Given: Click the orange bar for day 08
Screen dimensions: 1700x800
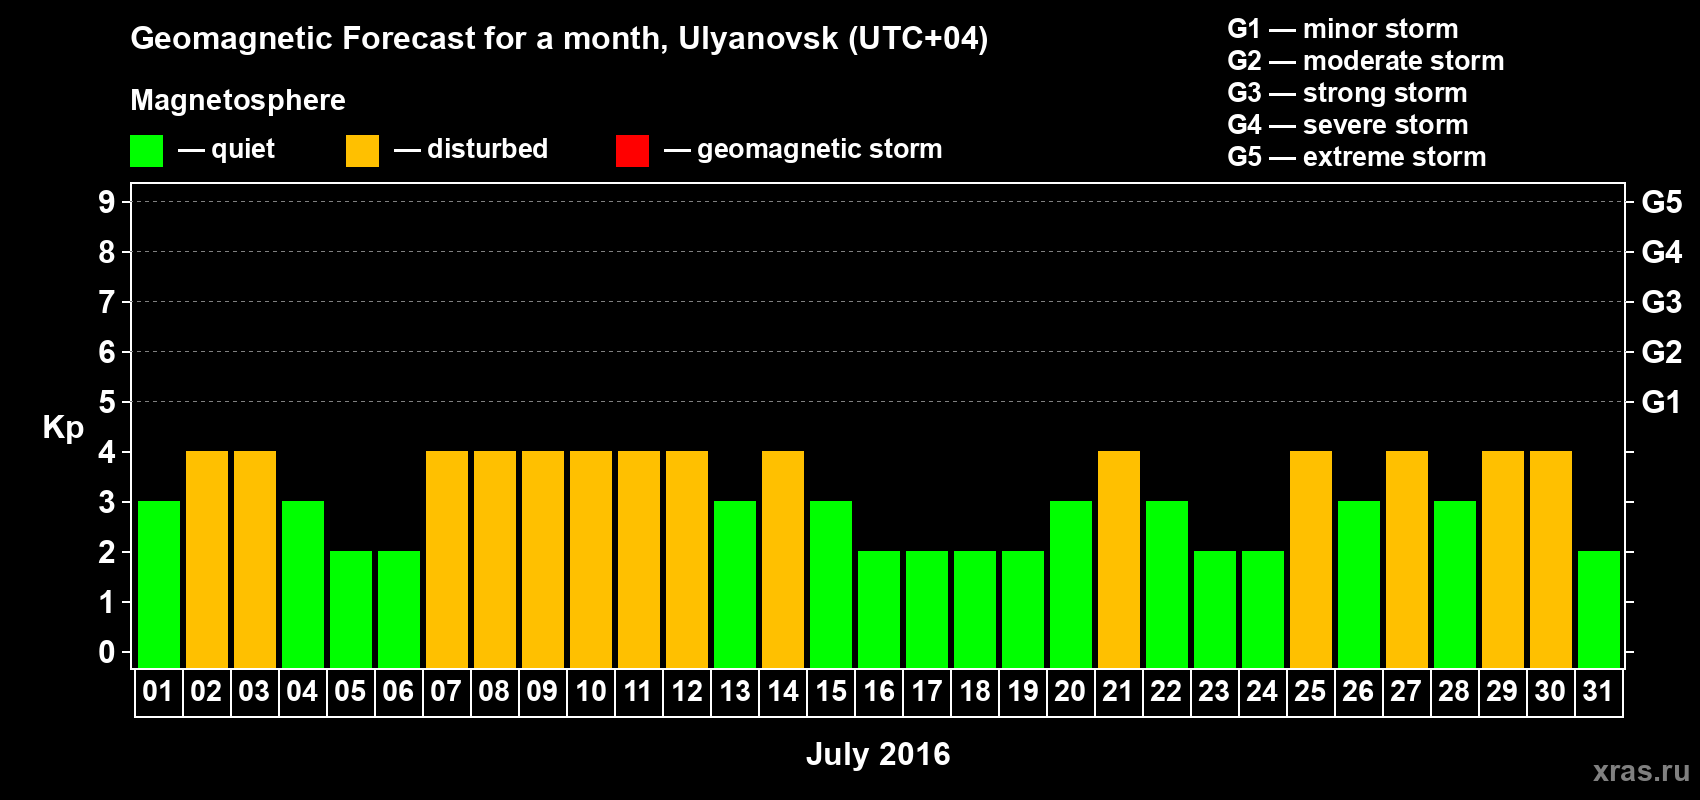Looking at the screenshot, I should pos(495,560).
